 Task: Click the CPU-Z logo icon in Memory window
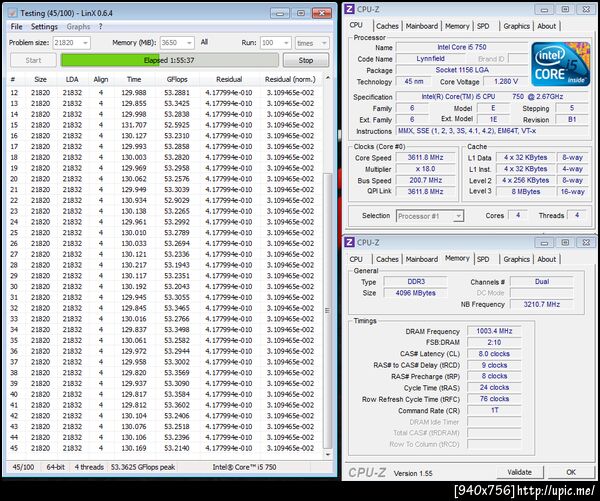349,242
